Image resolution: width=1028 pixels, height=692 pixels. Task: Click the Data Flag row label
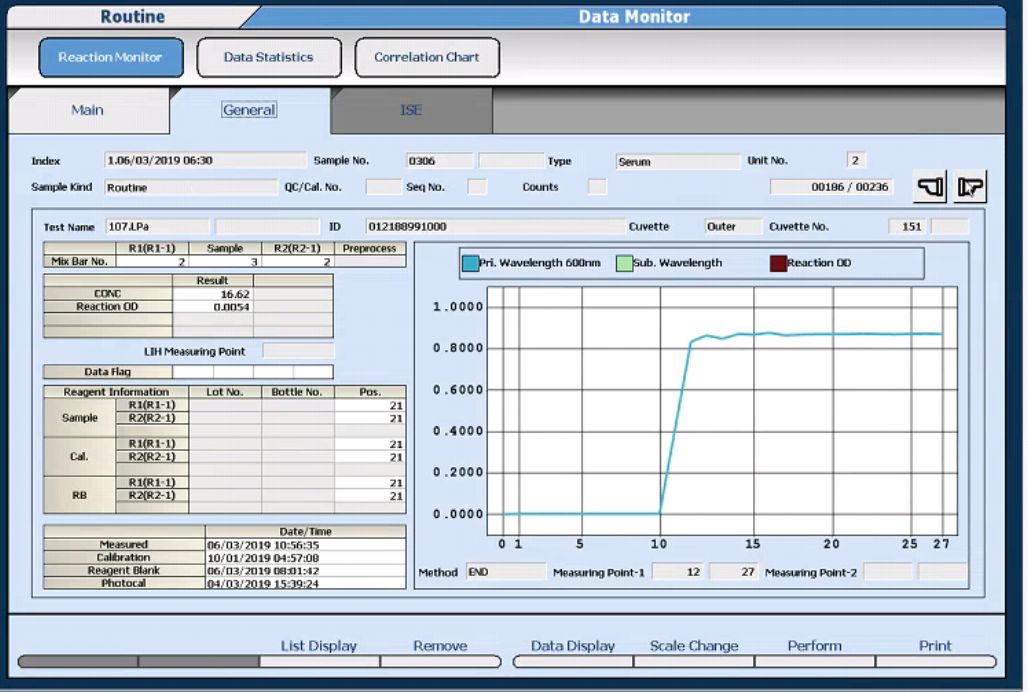(108, 372)
